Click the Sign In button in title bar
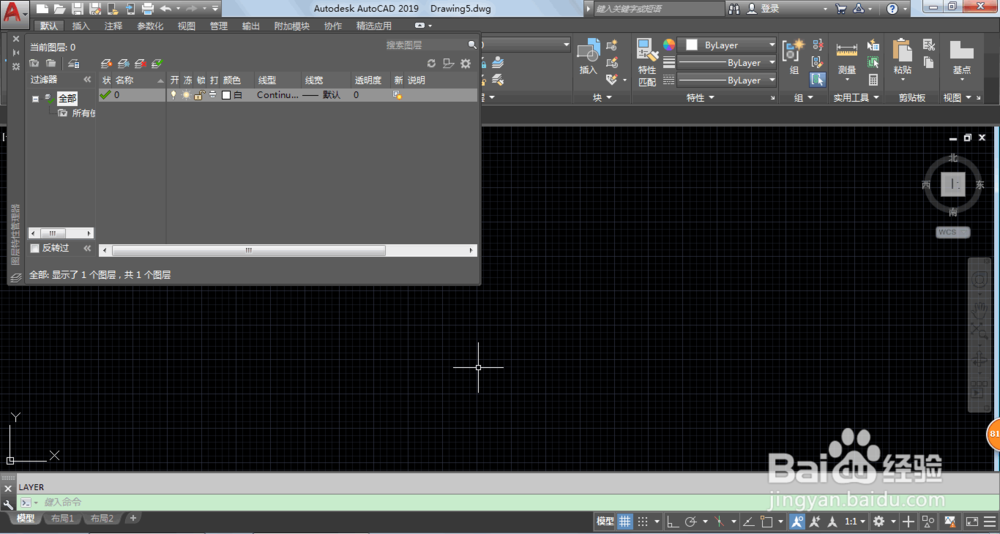 [763, 9]
